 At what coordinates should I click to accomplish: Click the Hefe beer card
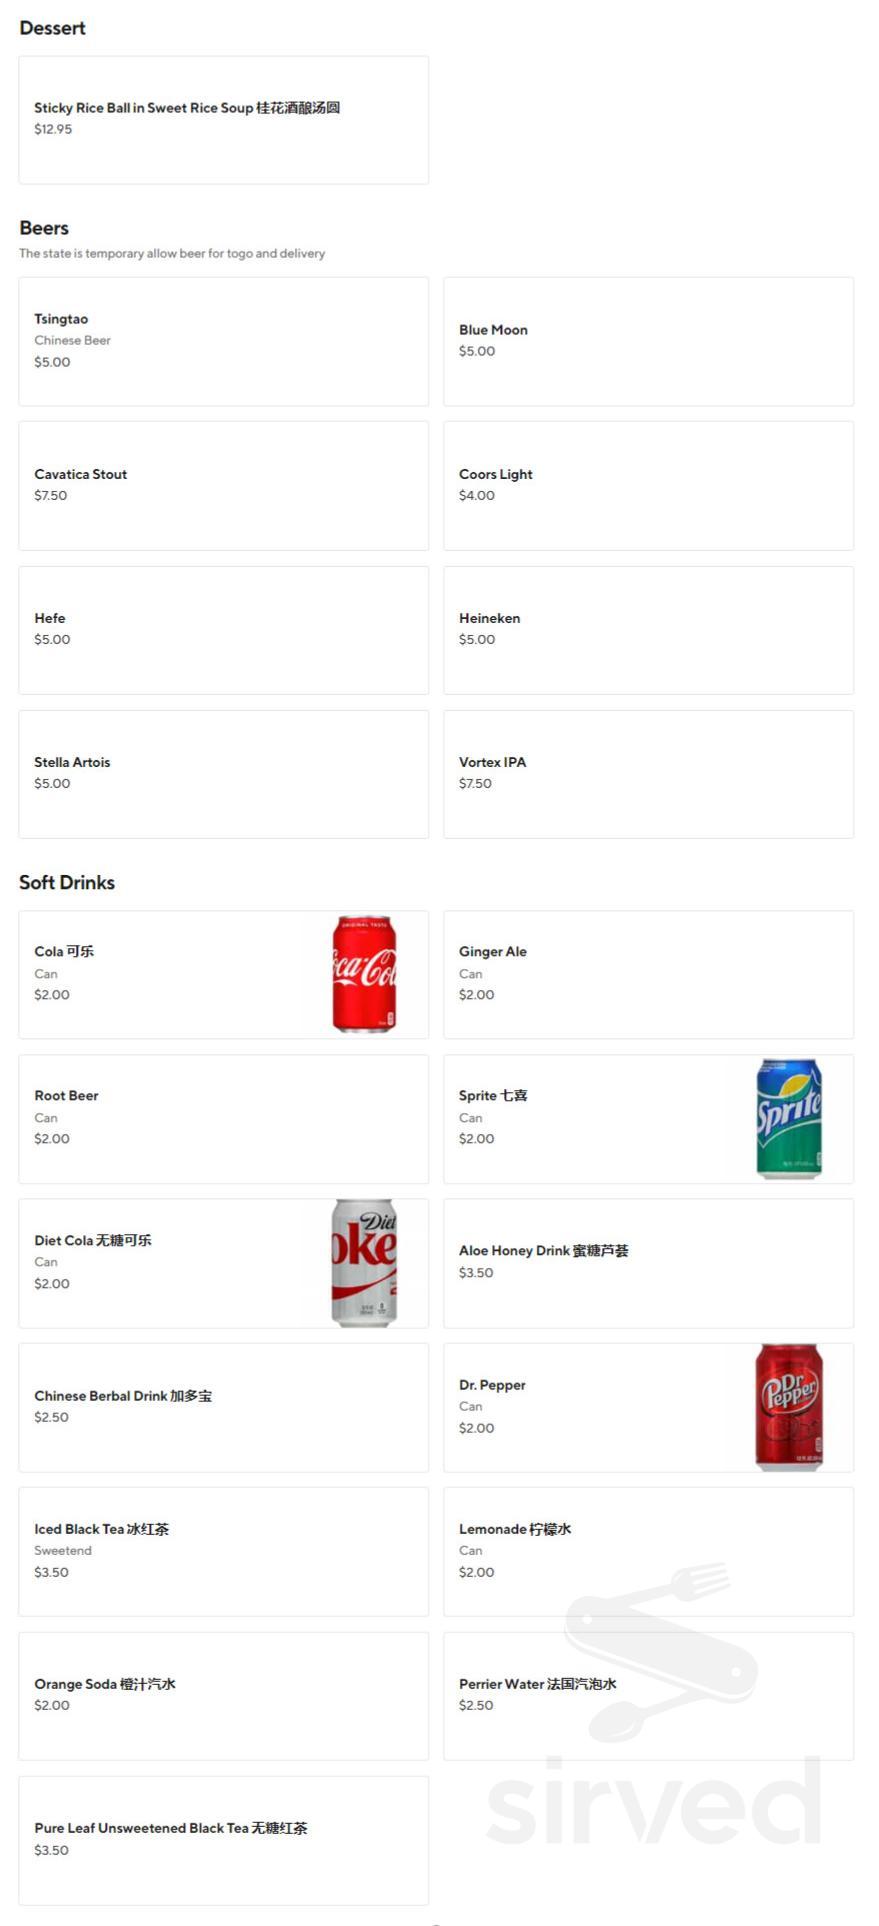(223, 630)
